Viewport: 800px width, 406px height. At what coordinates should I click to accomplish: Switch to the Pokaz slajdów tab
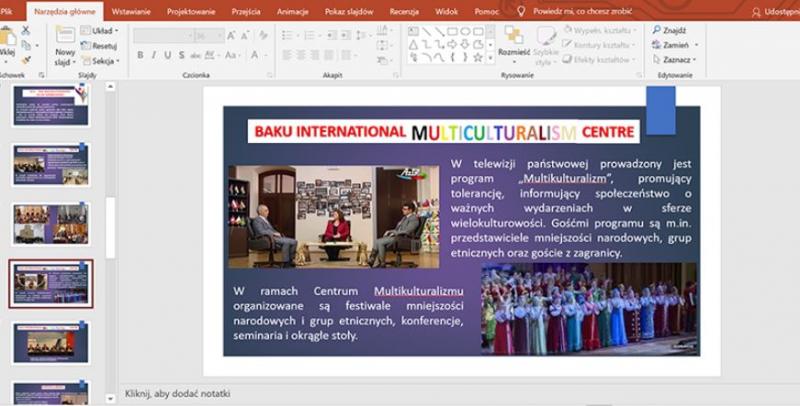tap(349, 11)
